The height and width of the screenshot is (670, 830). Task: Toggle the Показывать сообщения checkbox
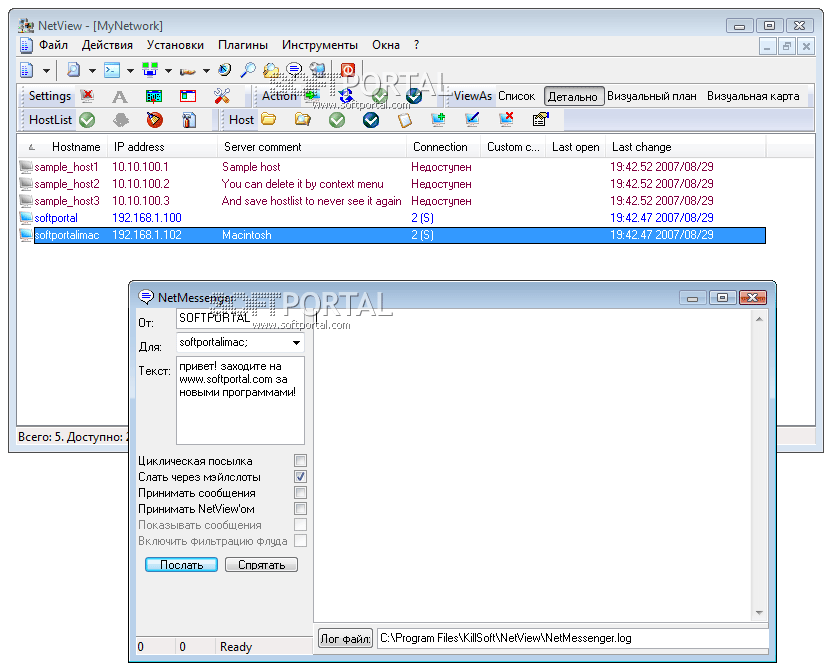[x=300, y=524]
